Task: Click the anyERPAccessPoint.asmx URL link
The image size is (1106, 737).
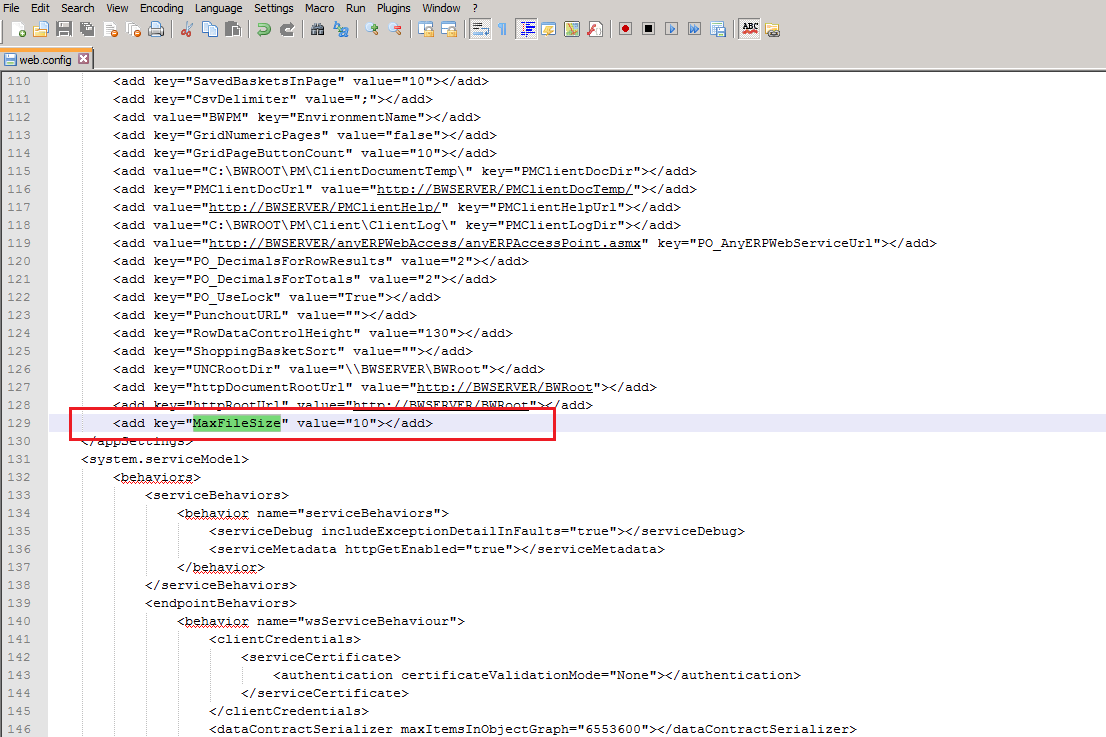Action: pos(425,243)
